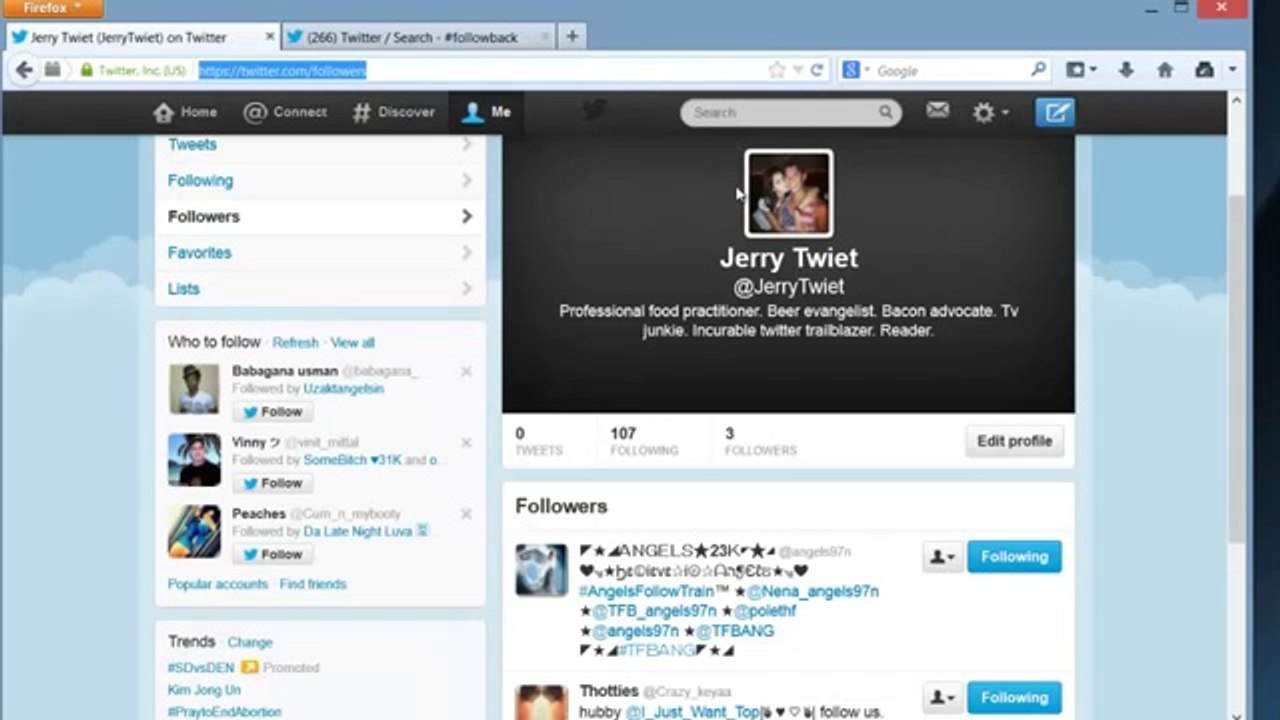Select Followers in the profile sidebar

tap(320, 217)
